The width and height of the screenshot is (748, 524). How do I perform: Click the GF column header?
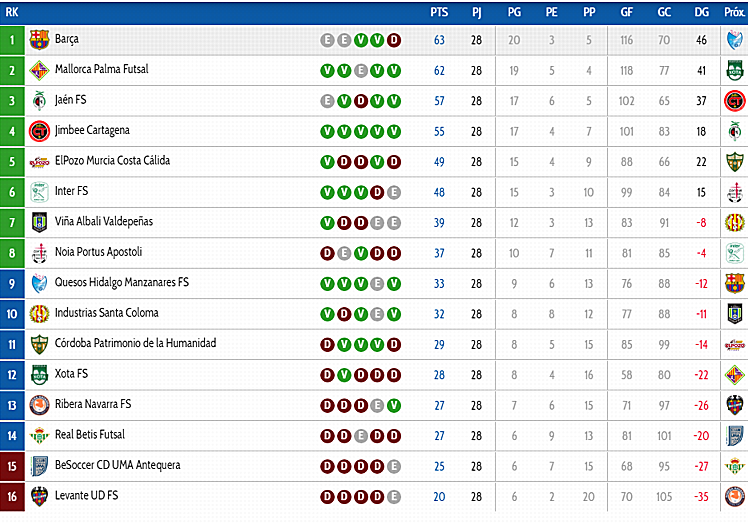627,12
